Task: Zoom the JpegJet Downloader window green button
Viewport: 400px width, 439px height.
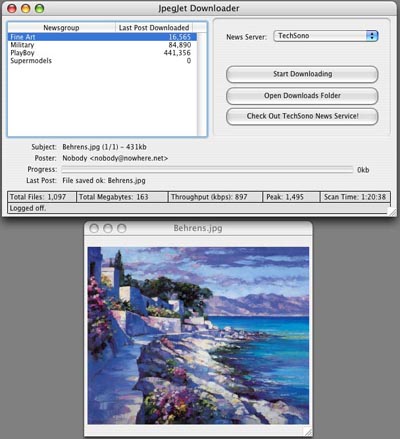Action: click(x=40, y=8)
